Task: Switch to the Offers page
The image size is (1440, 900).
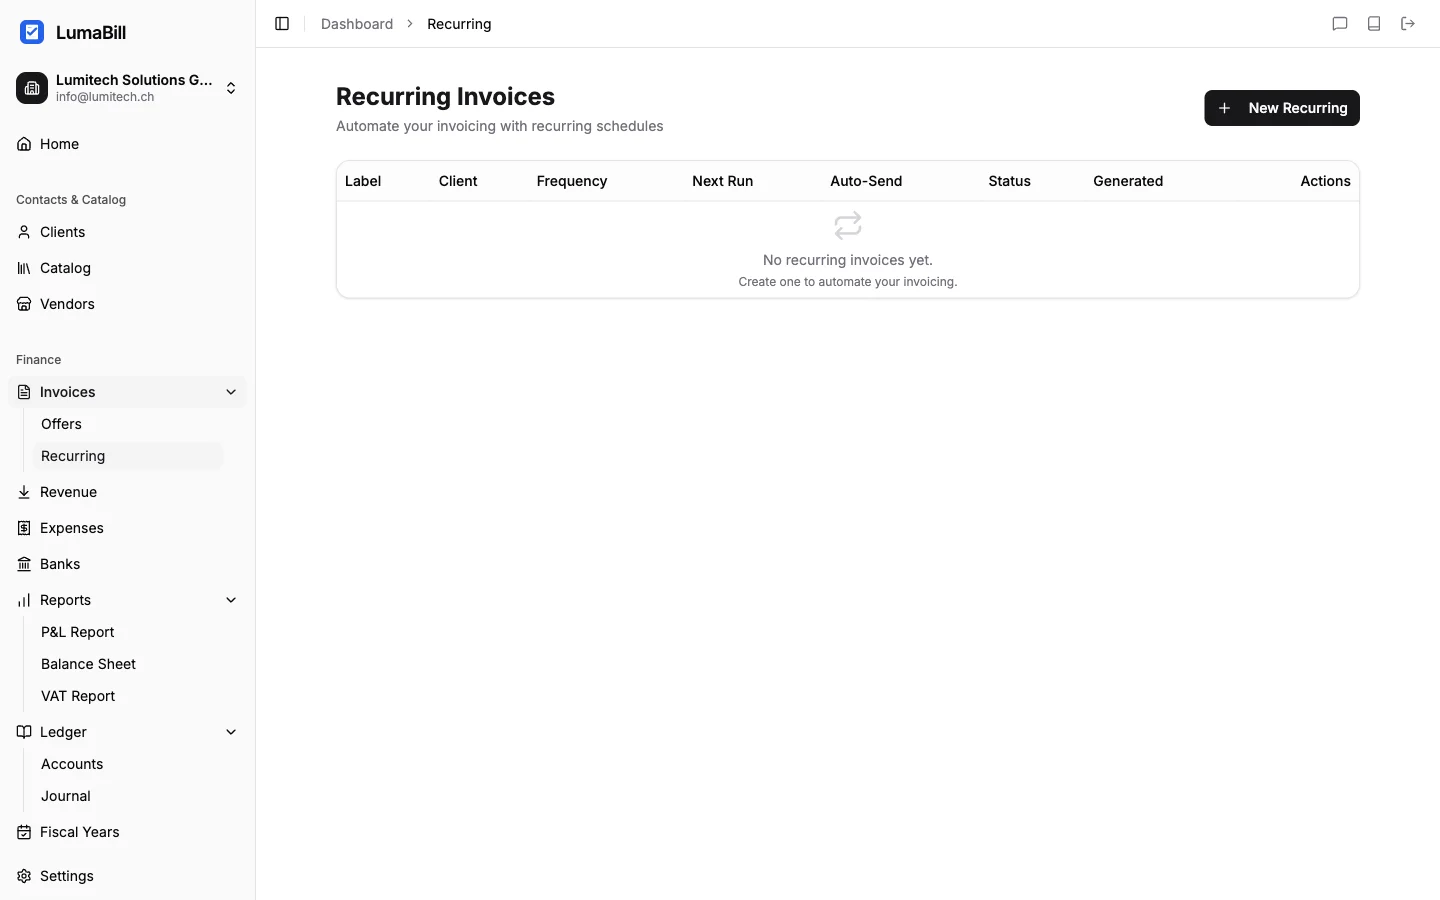Action: pyautogui.click(x=61, y=423)
